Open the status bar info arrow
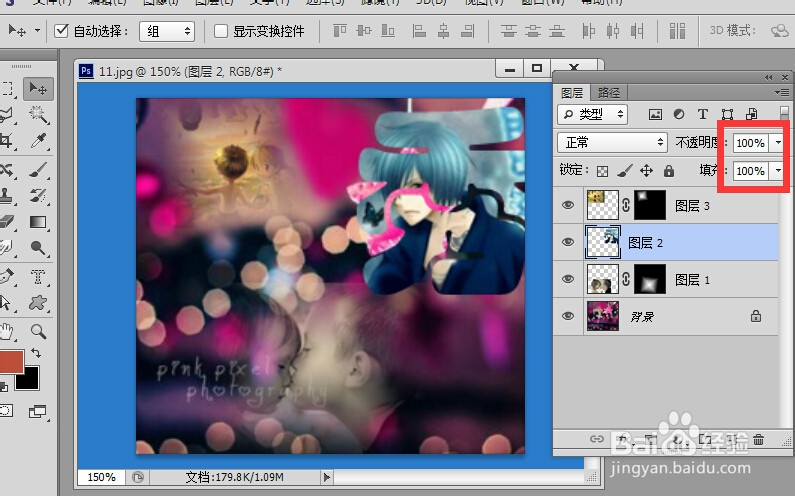This screenshot has height=496, width=795. point(327,477)
